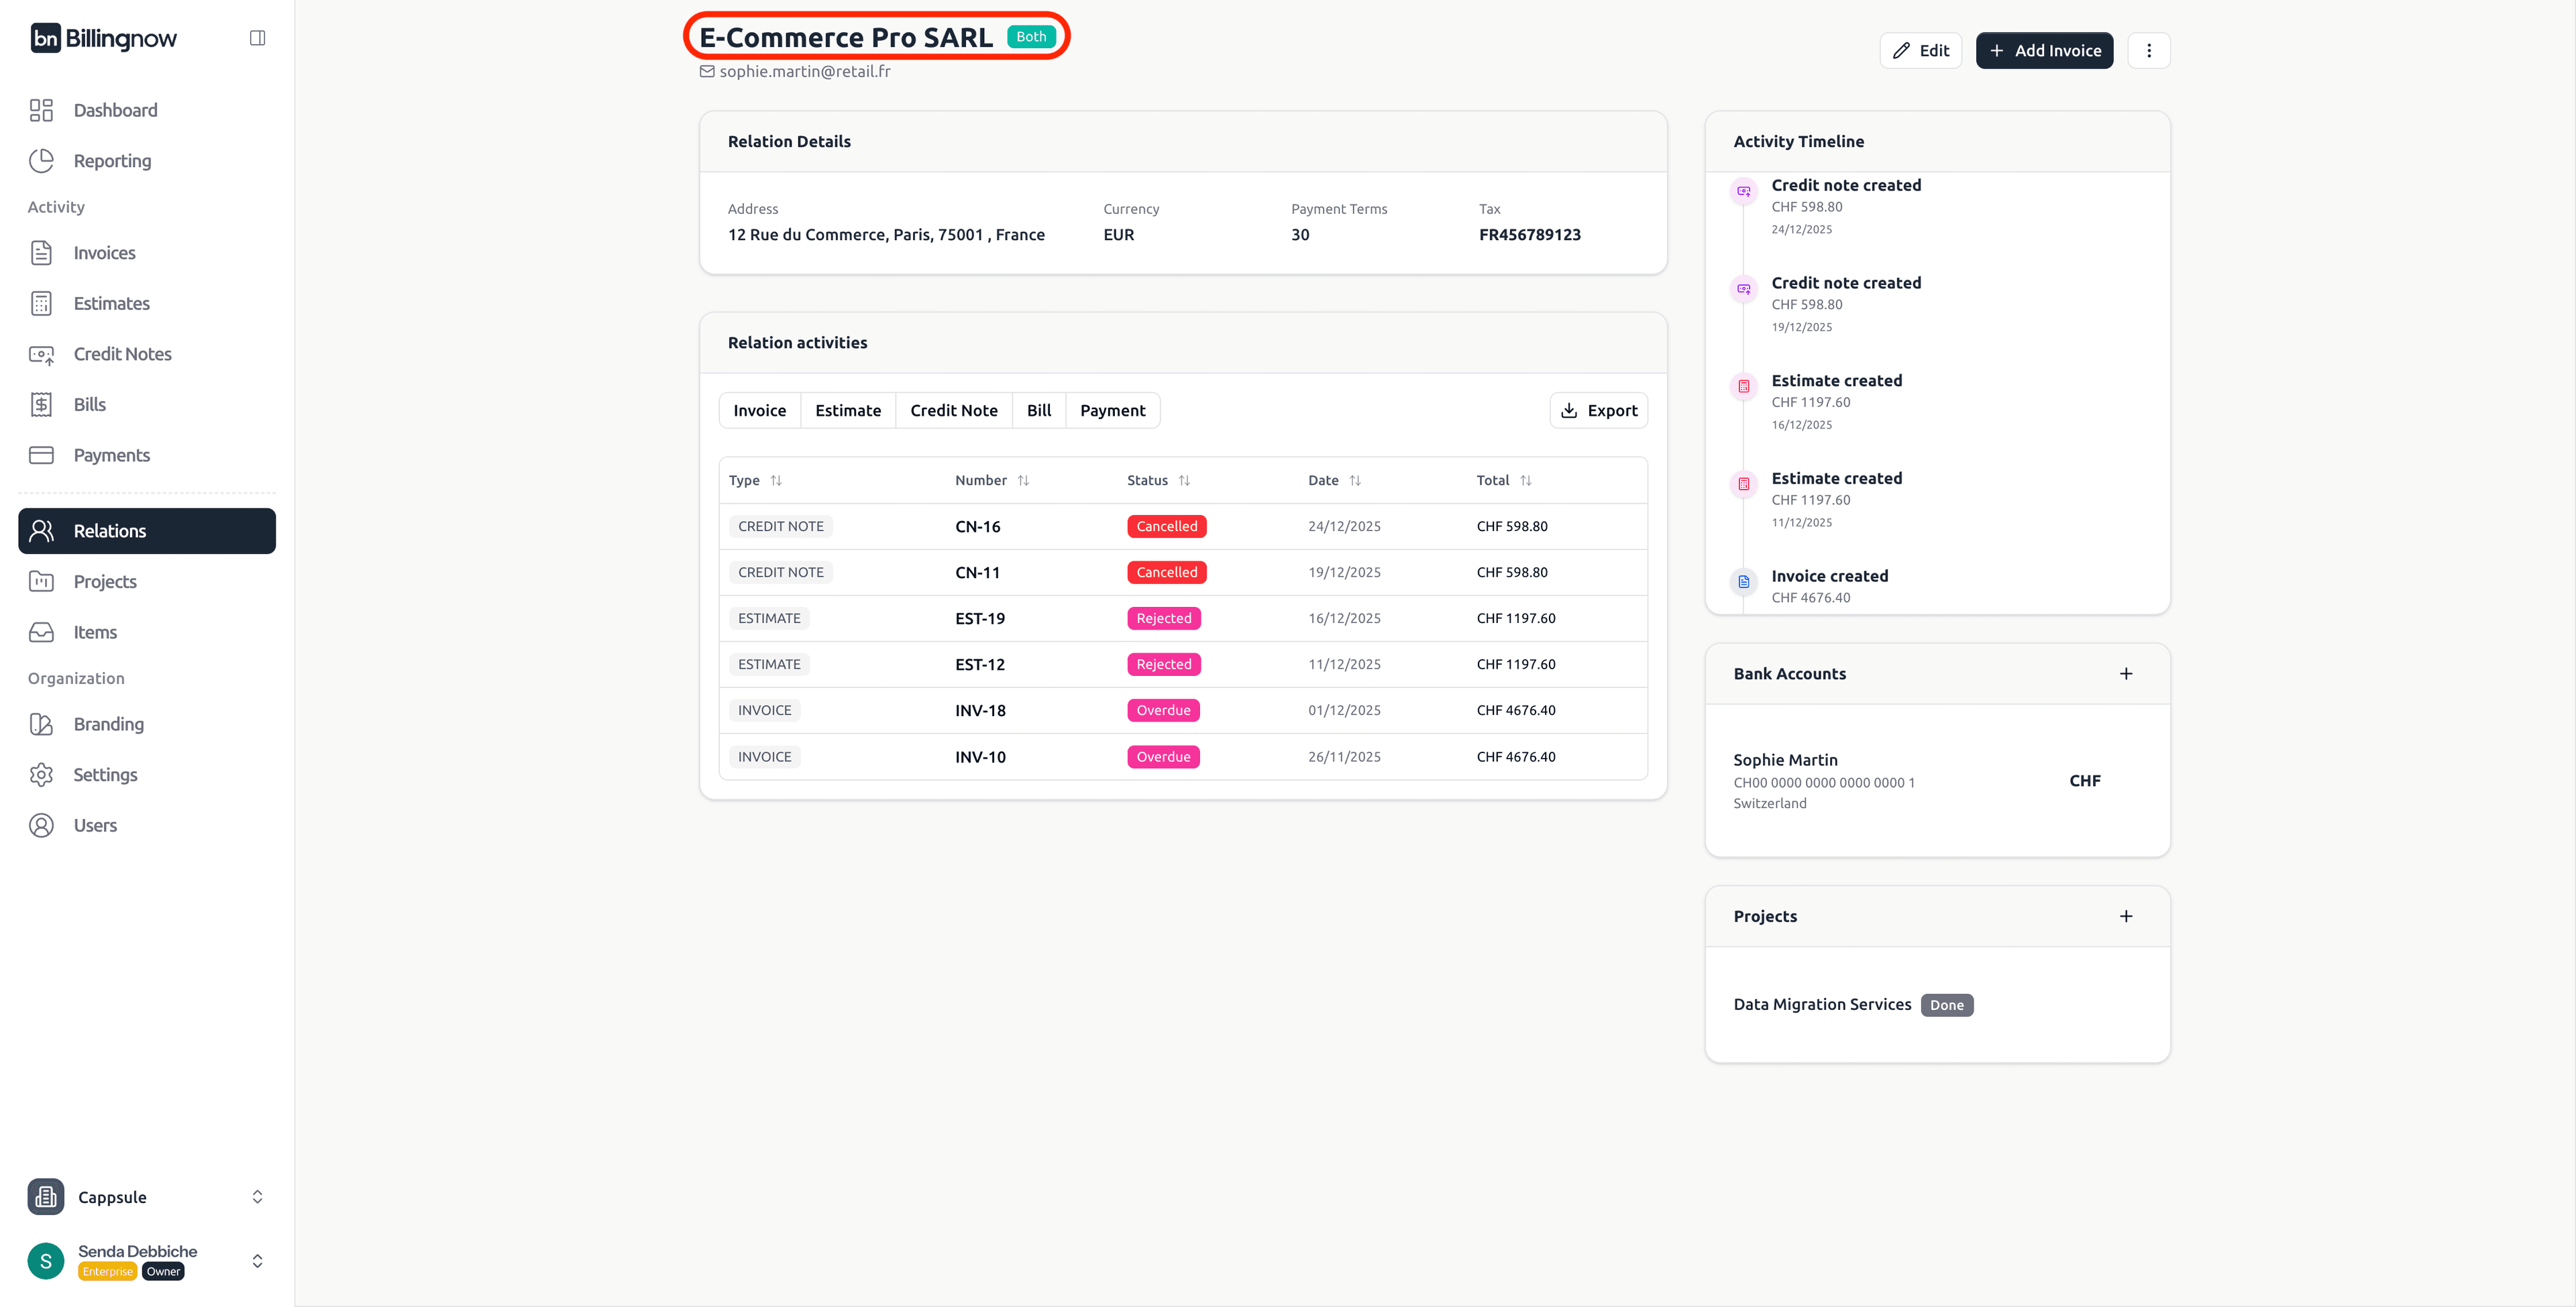Switch to the Credit Note filter tab
2576x1307 pixels.
[953, 411]
